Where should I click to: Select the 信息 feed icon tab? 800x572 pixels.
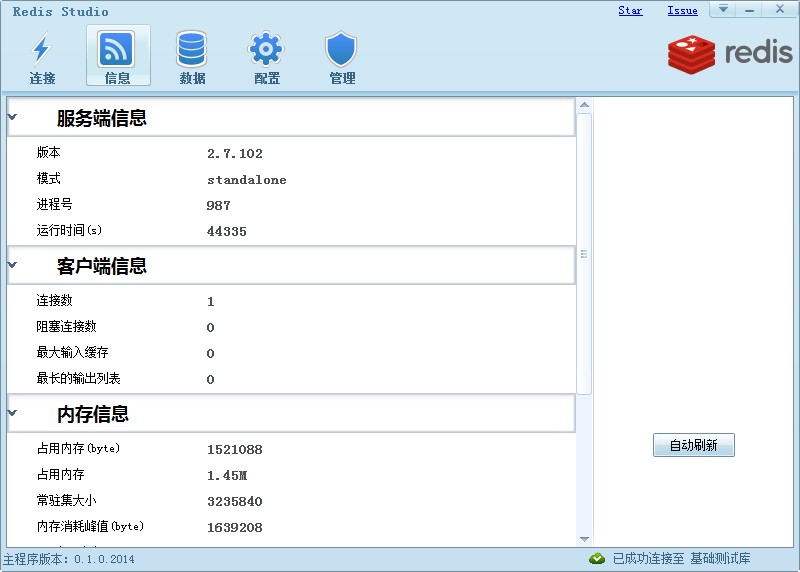coord(118,56)
